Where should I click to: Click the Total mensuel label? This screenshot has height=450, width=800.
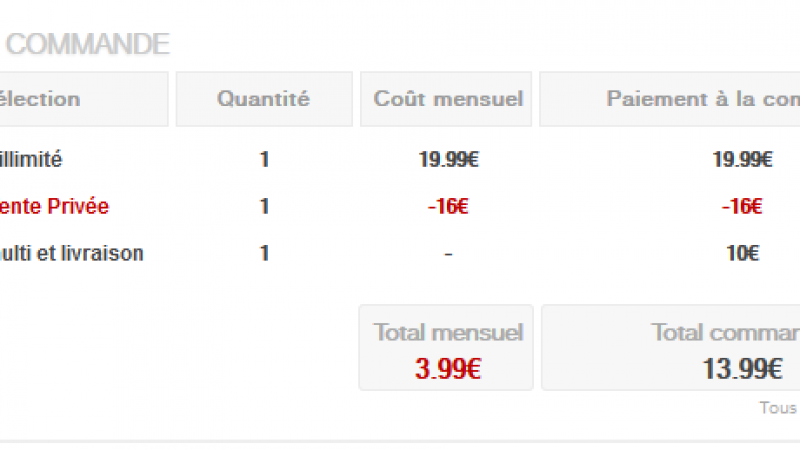(448, 333)
